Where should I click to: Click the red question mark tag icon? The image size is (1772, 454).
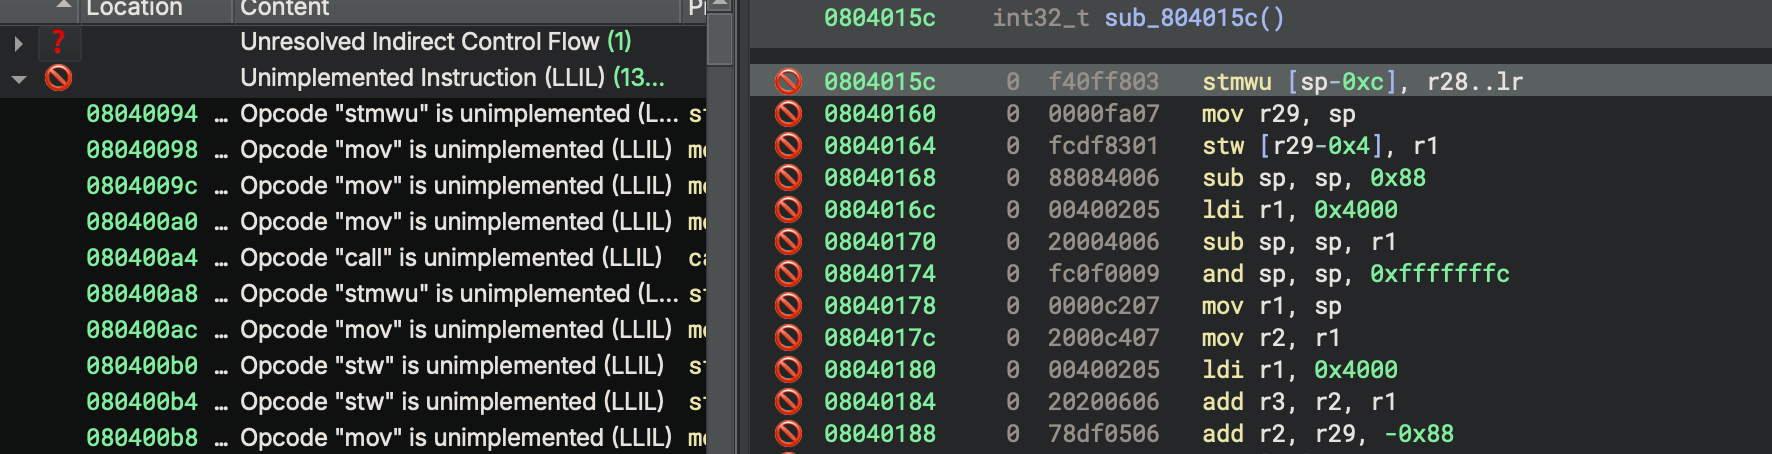pos(58,42)
